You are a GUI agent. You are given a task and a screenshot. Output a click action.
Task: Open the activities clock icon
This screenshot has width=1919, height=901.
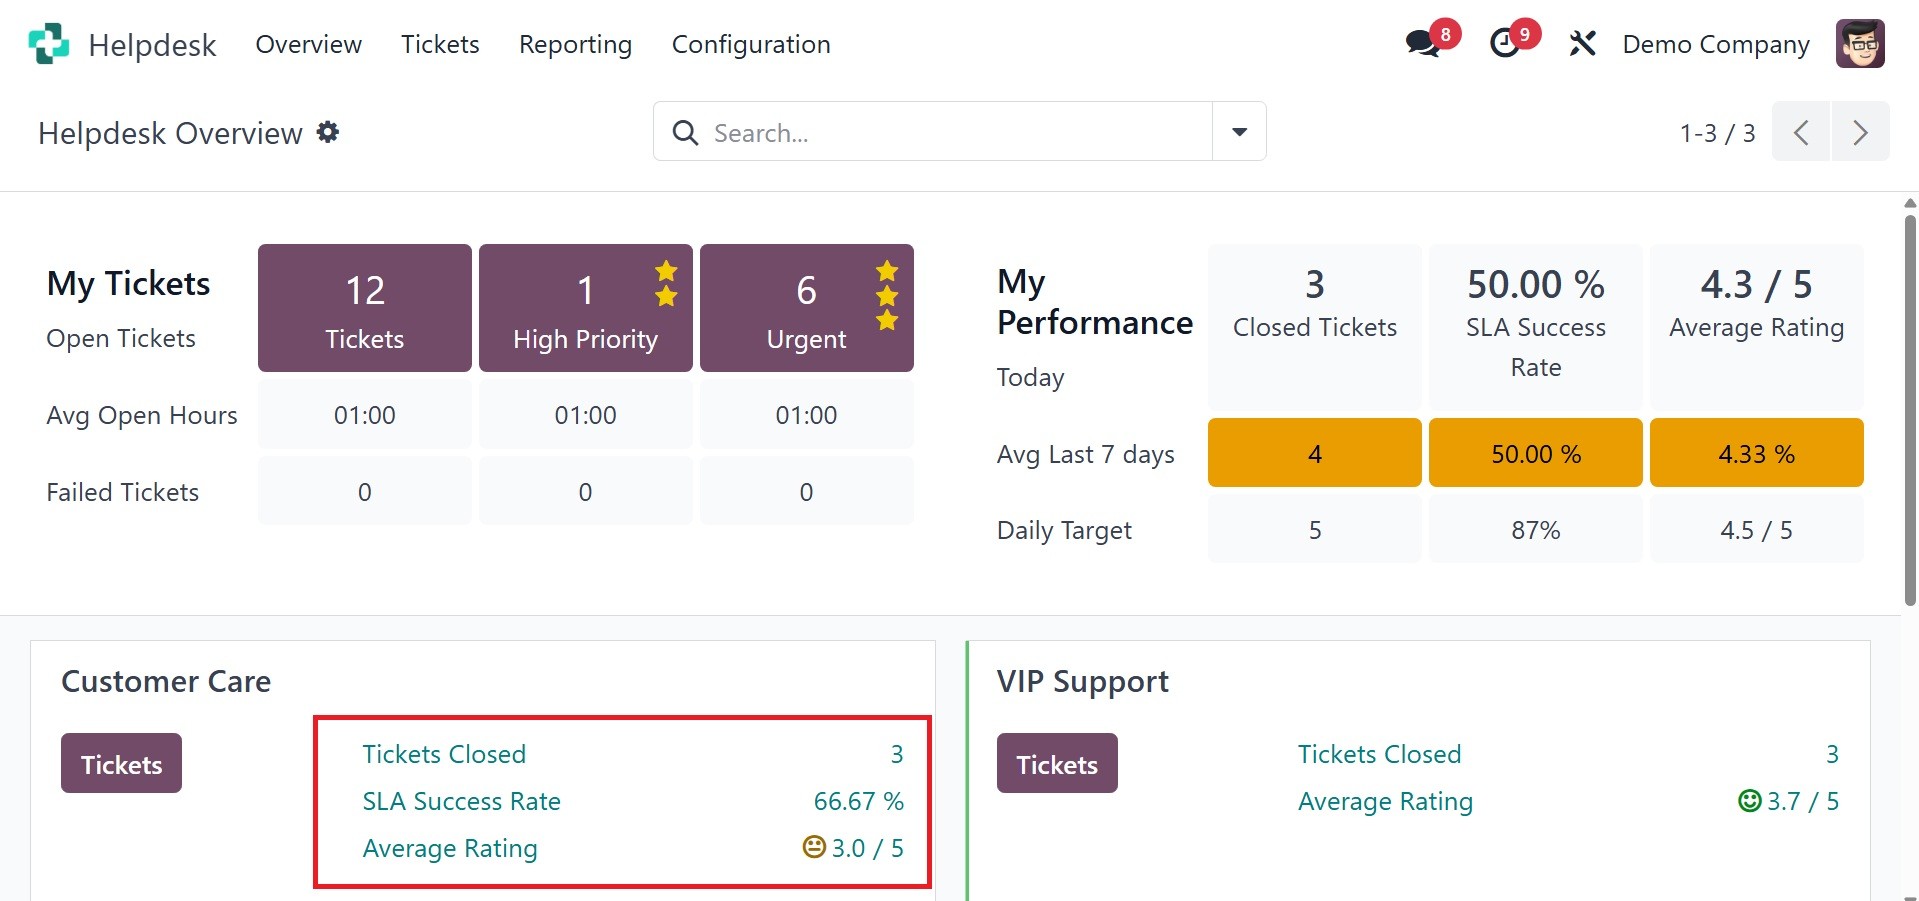tap(1505, 44)
